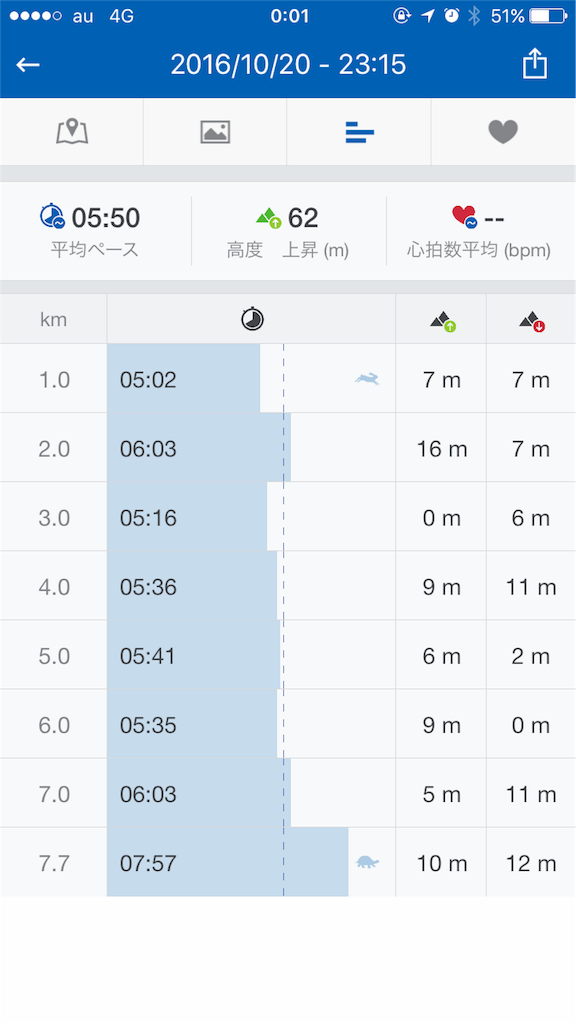Tap the rabbit fastest split icon
The width and height of the screenshot is (576, 1024).
coord(367,378)
